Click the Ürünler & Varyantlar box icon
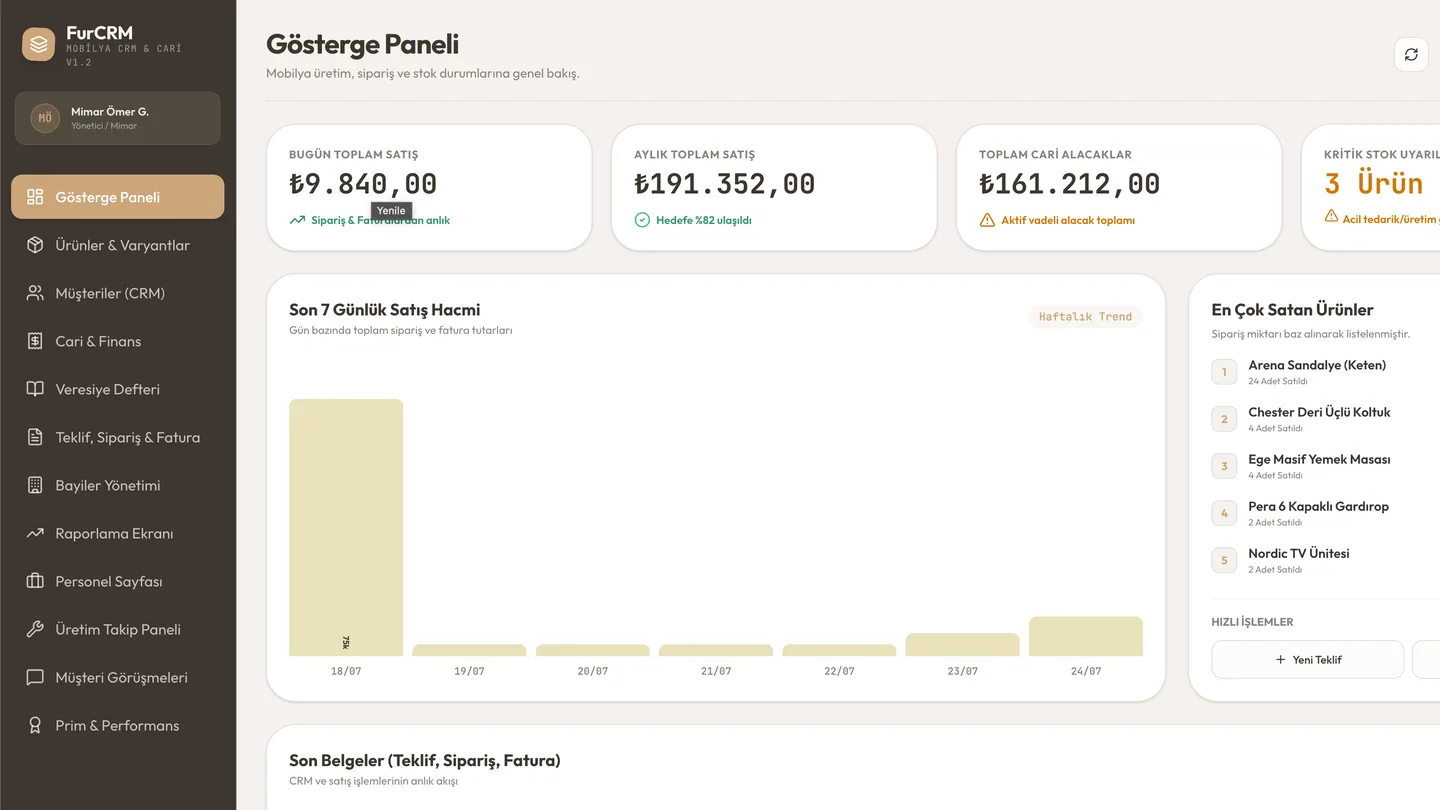 [35, 245]
